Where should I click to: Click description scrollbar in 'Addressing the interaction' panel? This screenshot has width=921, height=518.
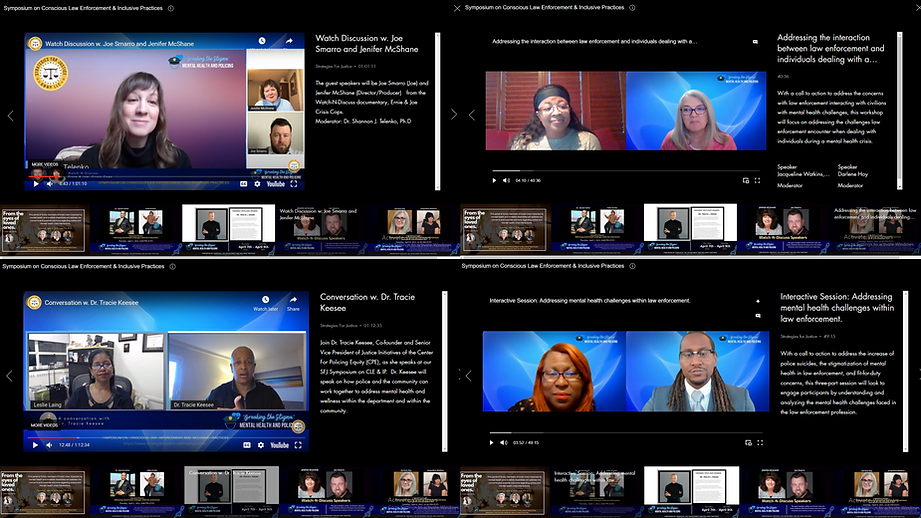point(899,110)
